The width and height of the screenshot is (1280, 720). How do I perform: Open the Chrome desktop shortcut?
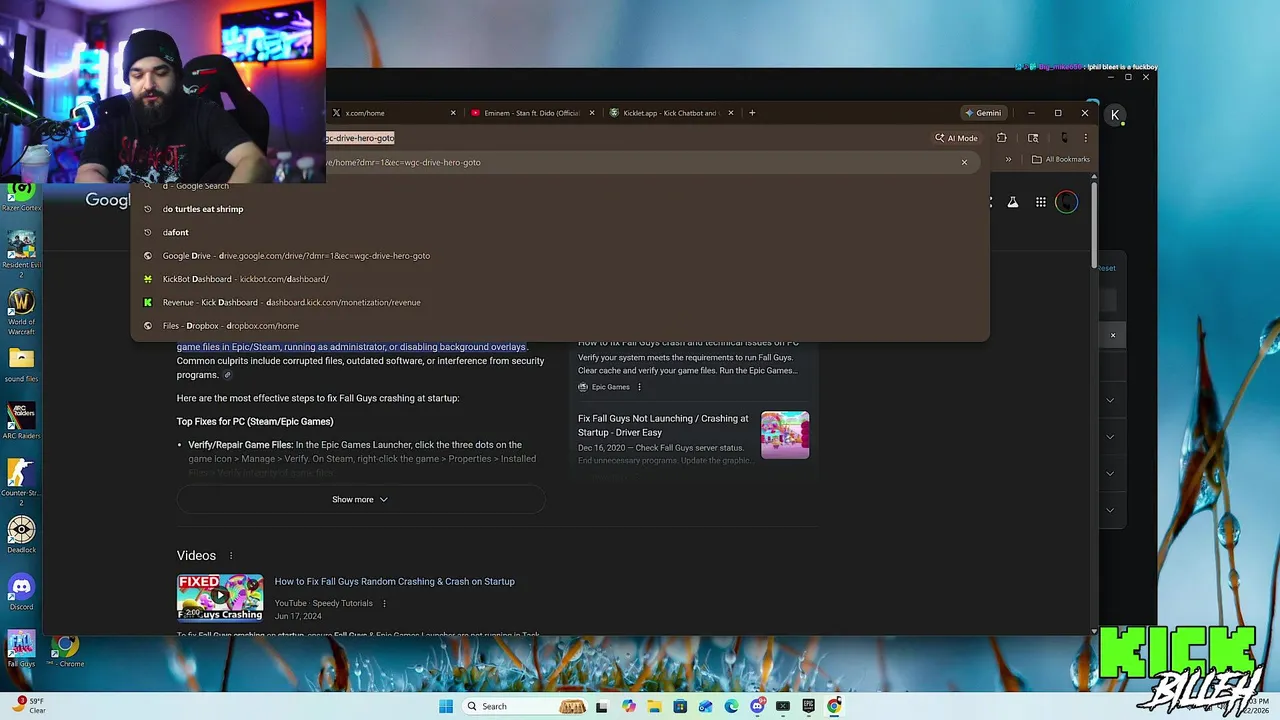[66, 649]
